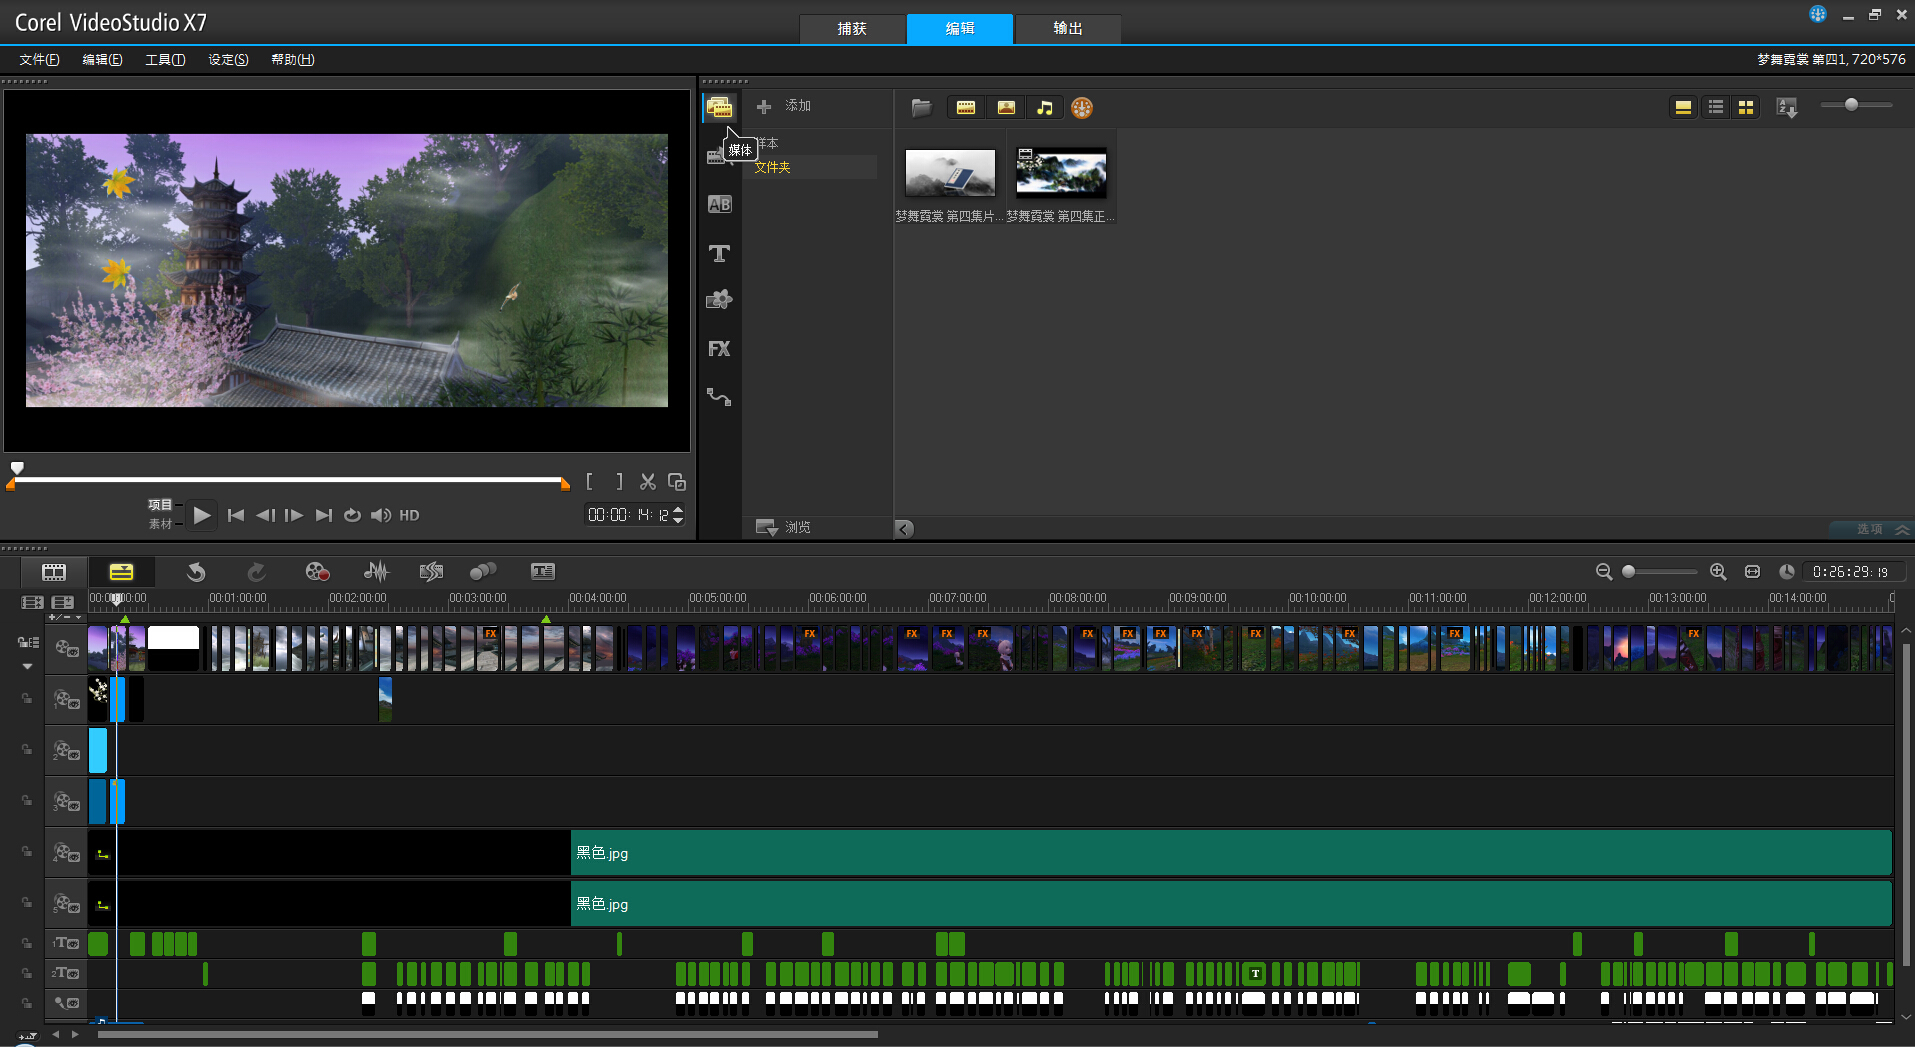Image resolution: width=1915 pixels, height=1047 pixels.
Task: Open the FX filter library
Action: coord(719,349)
